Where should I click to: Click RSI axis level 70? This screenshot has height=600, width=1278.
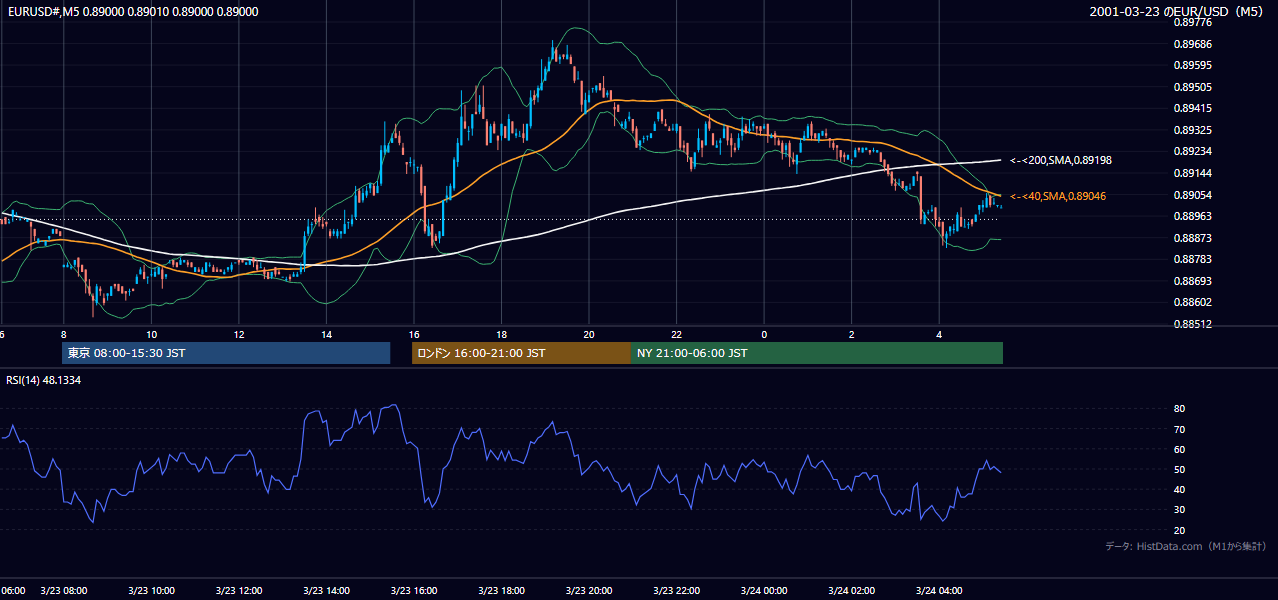click(1179, 429)
